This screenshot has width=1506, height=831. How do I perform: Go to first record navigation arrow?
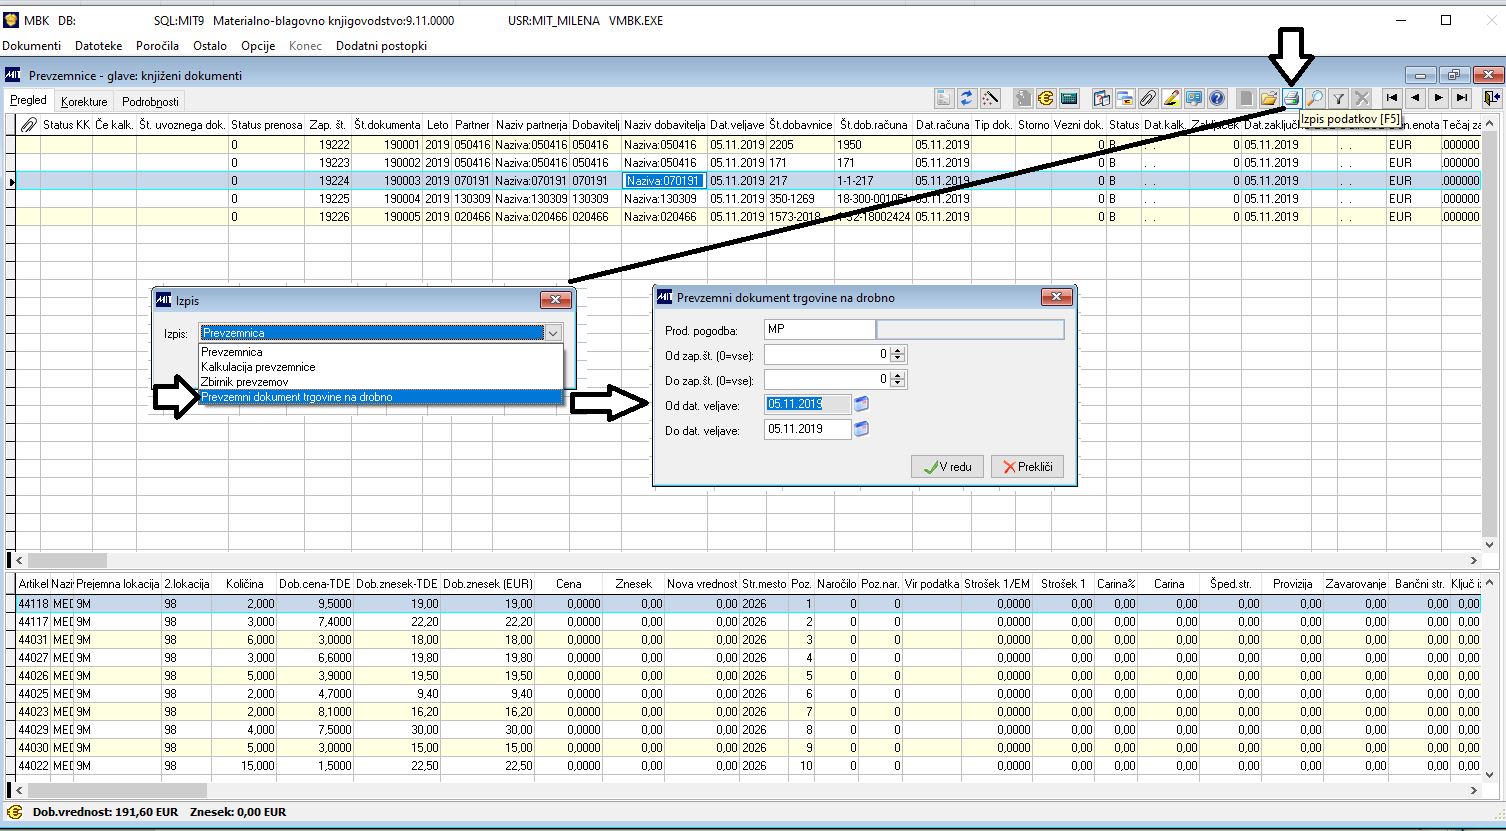pyautogui.click(x=1392, y=98)
